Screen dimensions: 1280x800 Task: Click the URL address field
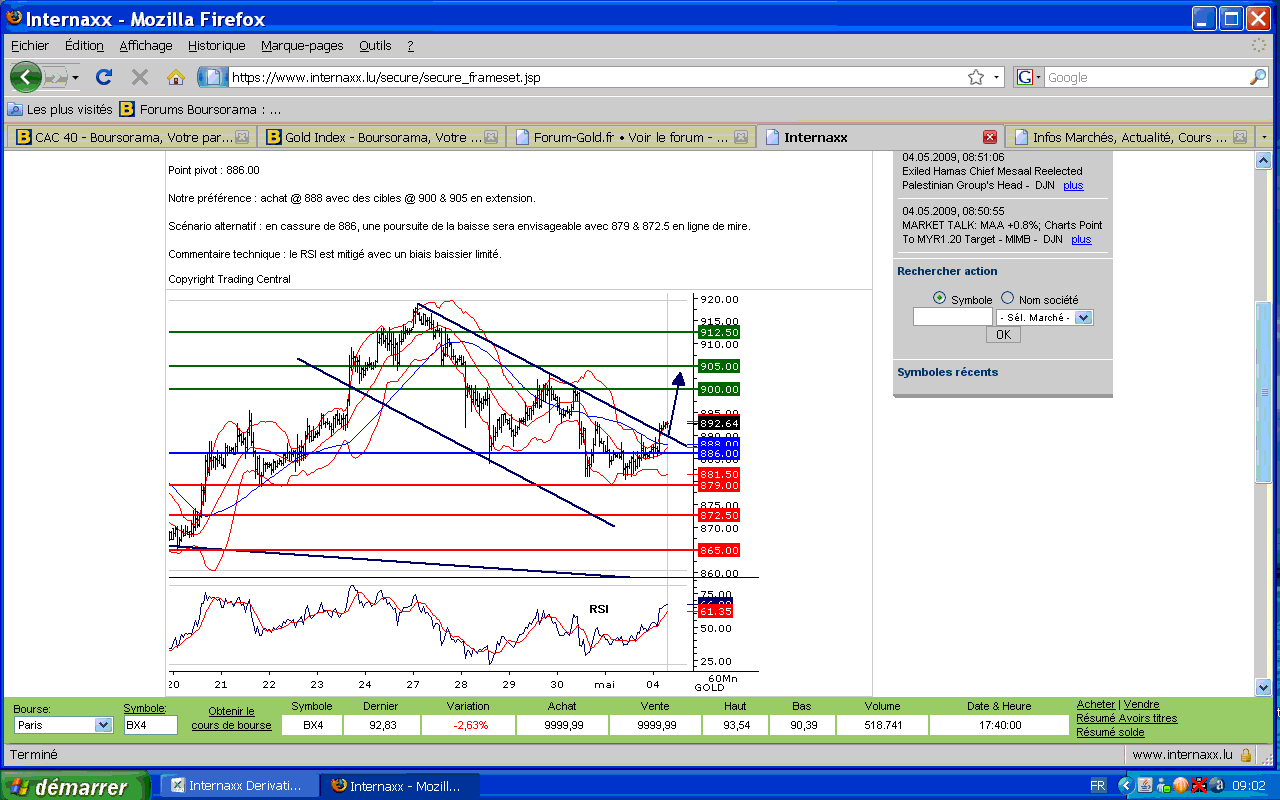pos(597,77)
